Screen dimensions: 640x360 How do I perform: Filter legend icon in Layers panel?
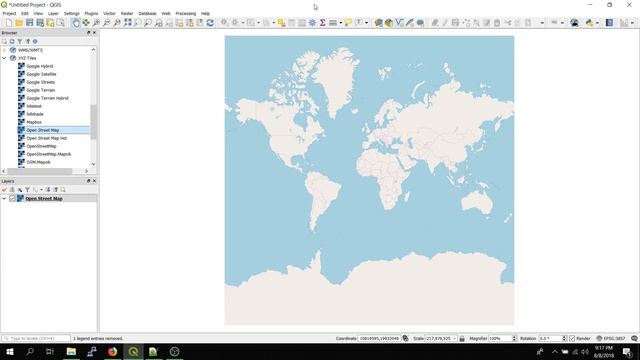[x=27, y=190]
